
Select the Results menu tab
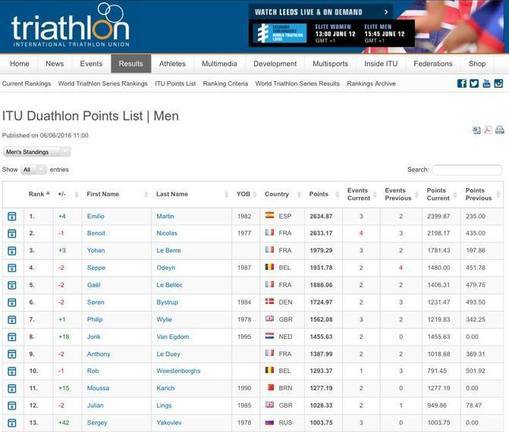[131, 64]
